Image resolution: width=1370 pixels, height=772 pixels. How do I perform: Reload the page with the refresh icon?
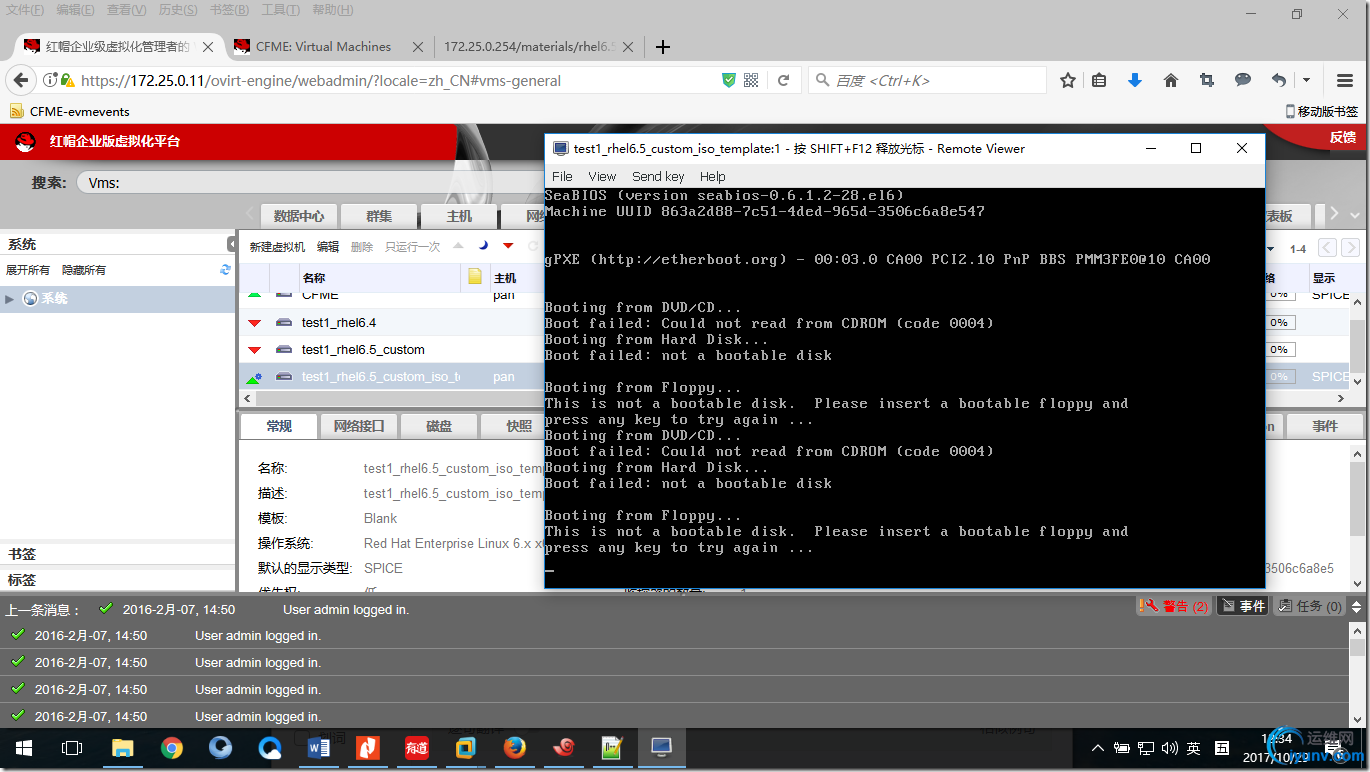[784, 81]
